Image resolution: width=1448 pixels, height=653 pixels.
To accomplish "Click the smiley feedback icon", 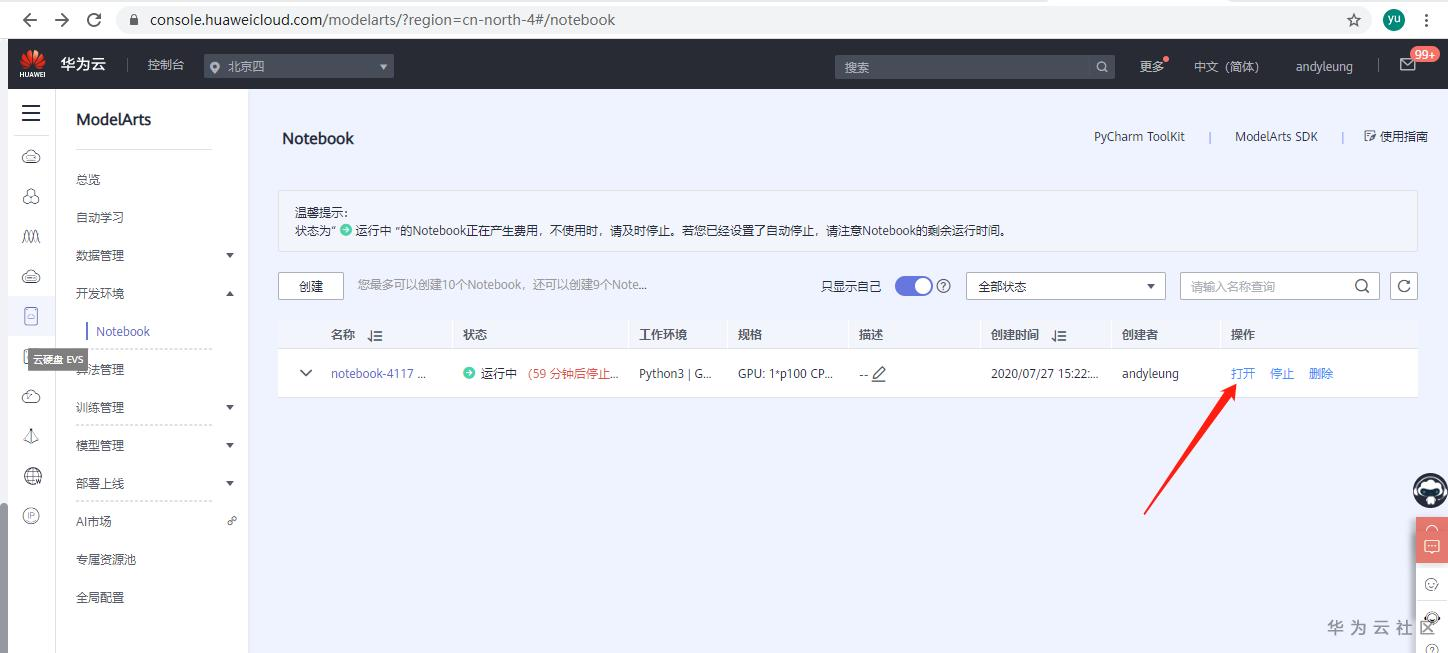I will click(1431, 584).
